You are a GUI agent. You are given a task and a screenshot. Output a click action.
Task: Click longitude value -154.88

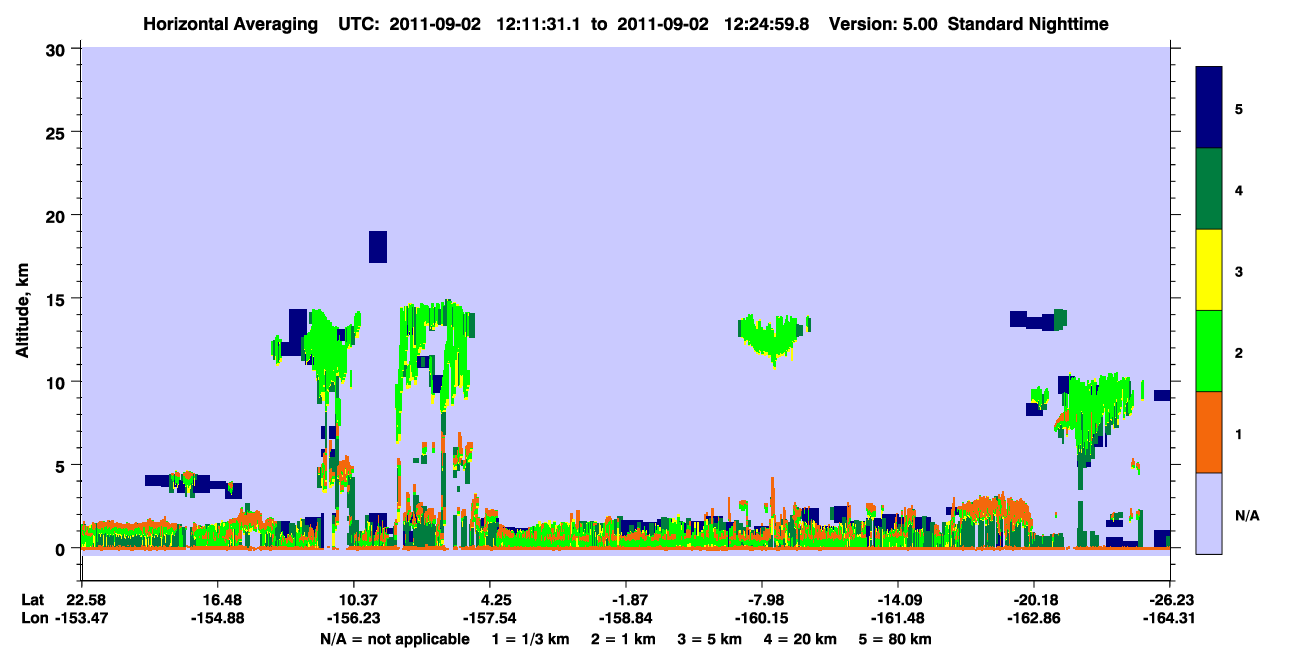pos(218,619)
